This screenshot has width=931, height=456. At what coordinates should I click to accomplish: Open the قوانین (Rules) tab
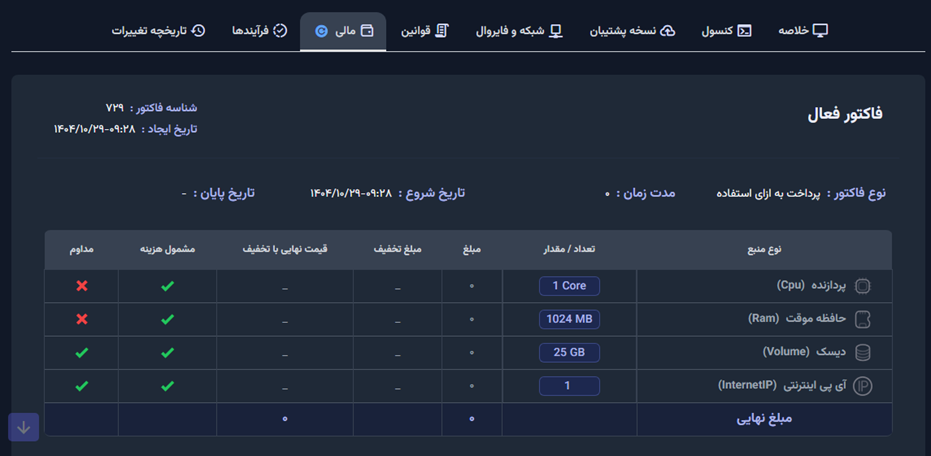[424, 31]
